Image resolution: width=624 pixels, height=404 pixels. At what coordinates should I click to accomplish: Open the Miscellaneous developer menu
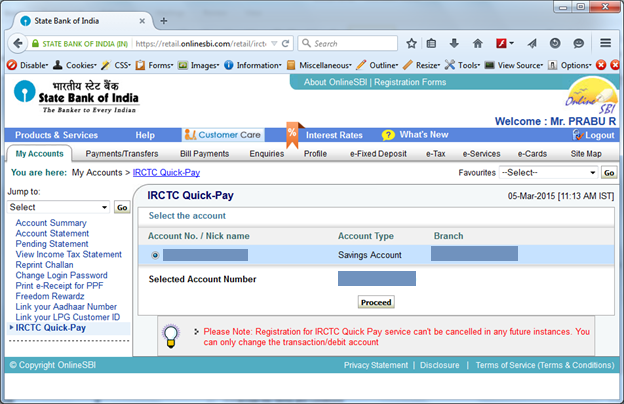click(319, 65)
